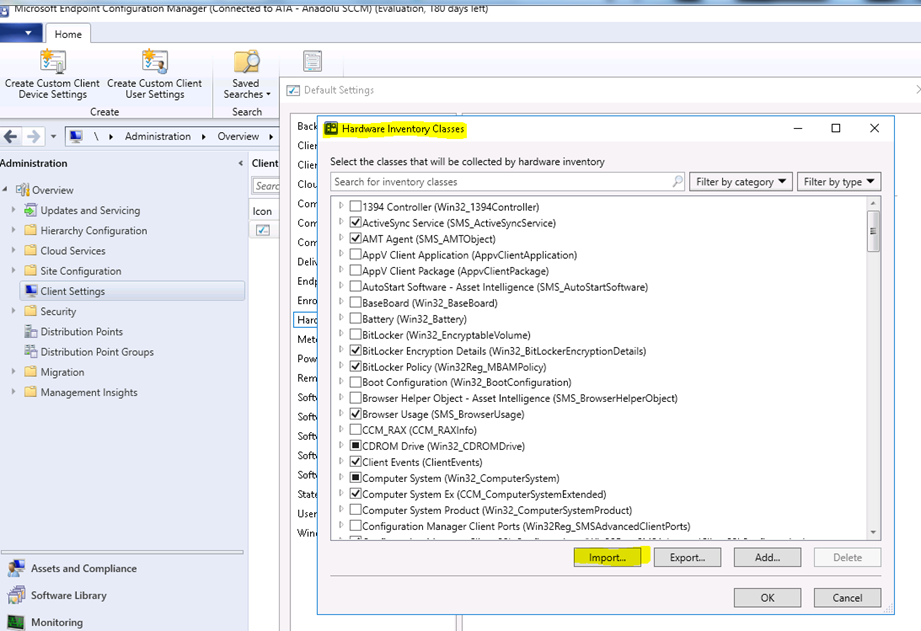The image size is (921, 631).
Task: Check the BaseBoard (Win32_BaseBoard) checkbox
Action: [x=355, y=302]
